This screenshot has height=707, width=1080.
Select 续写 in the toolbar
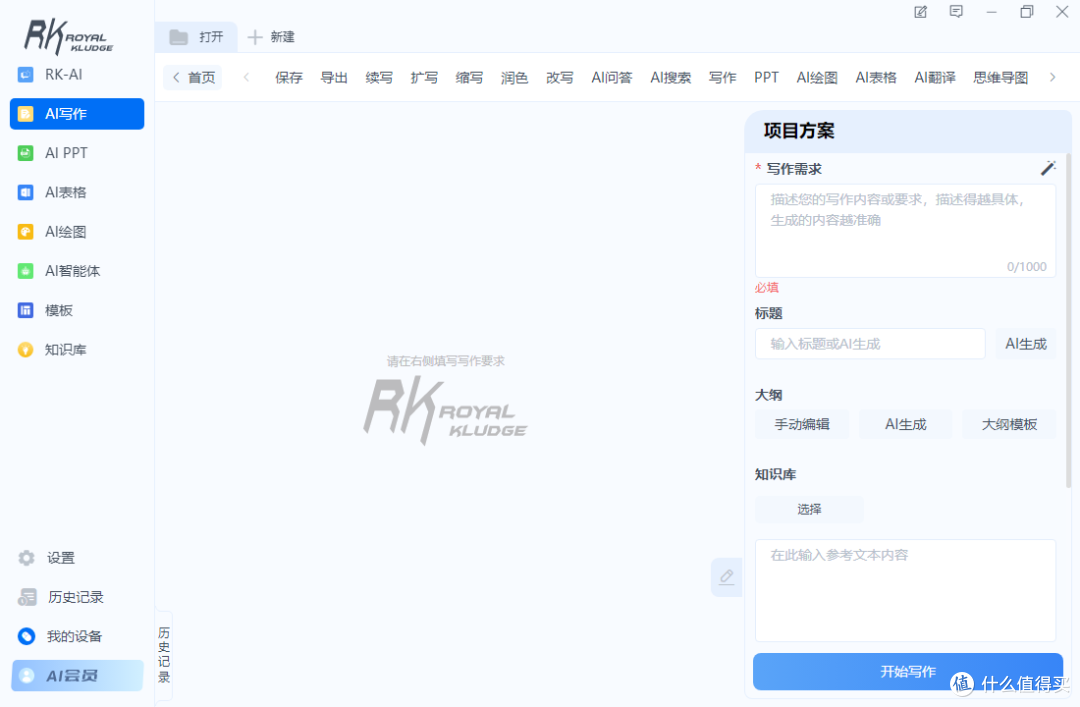379,77
